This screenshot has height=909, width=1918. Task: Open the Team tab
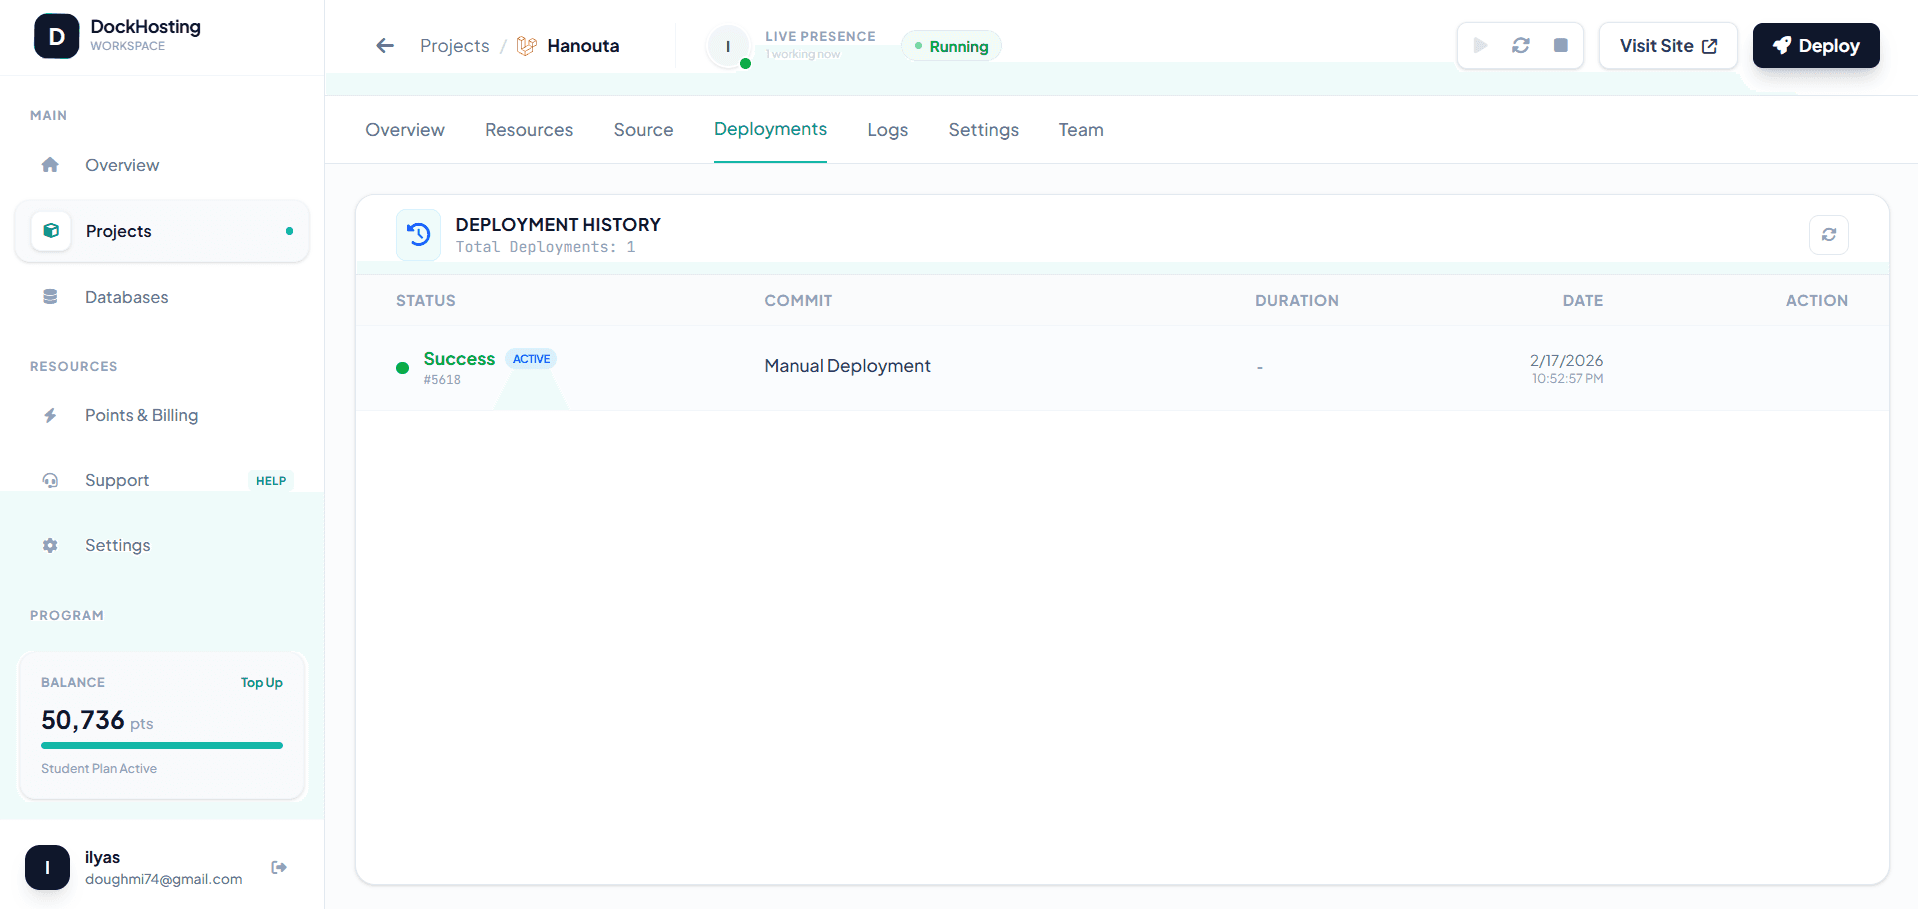tap(1080, 129)
